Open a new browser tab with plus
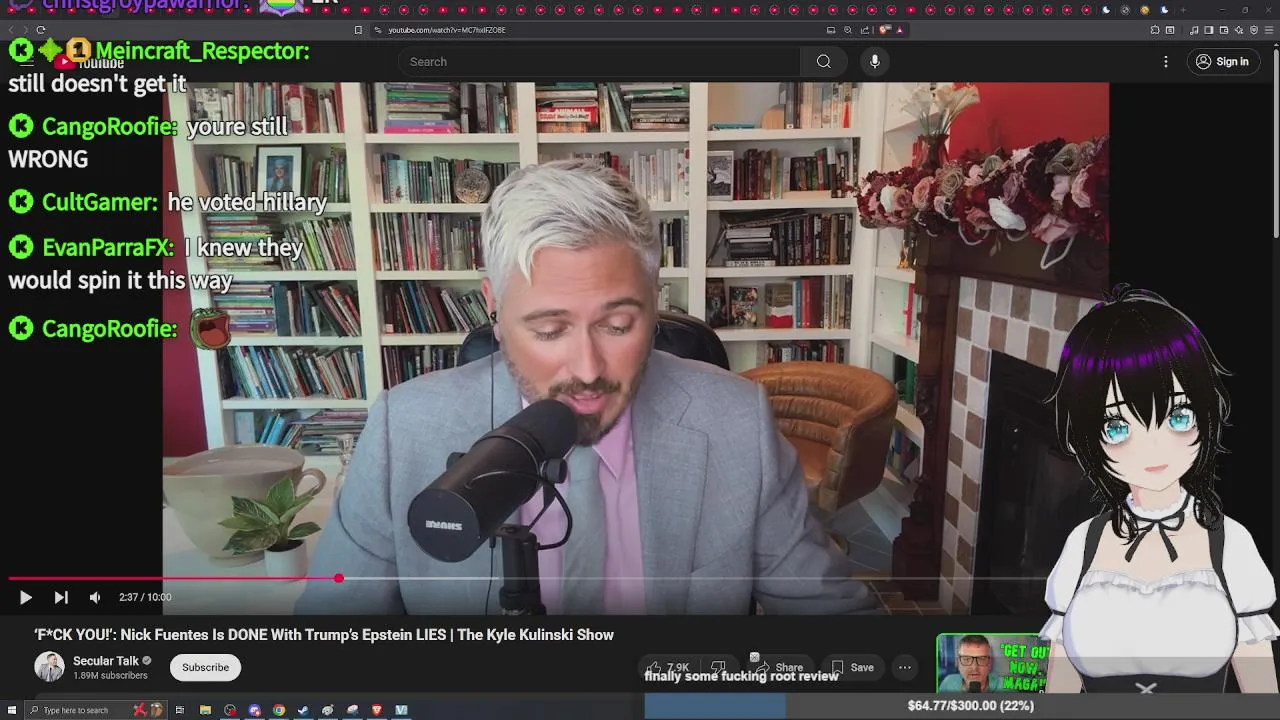1280x720 pixels. pos(1183,10)
